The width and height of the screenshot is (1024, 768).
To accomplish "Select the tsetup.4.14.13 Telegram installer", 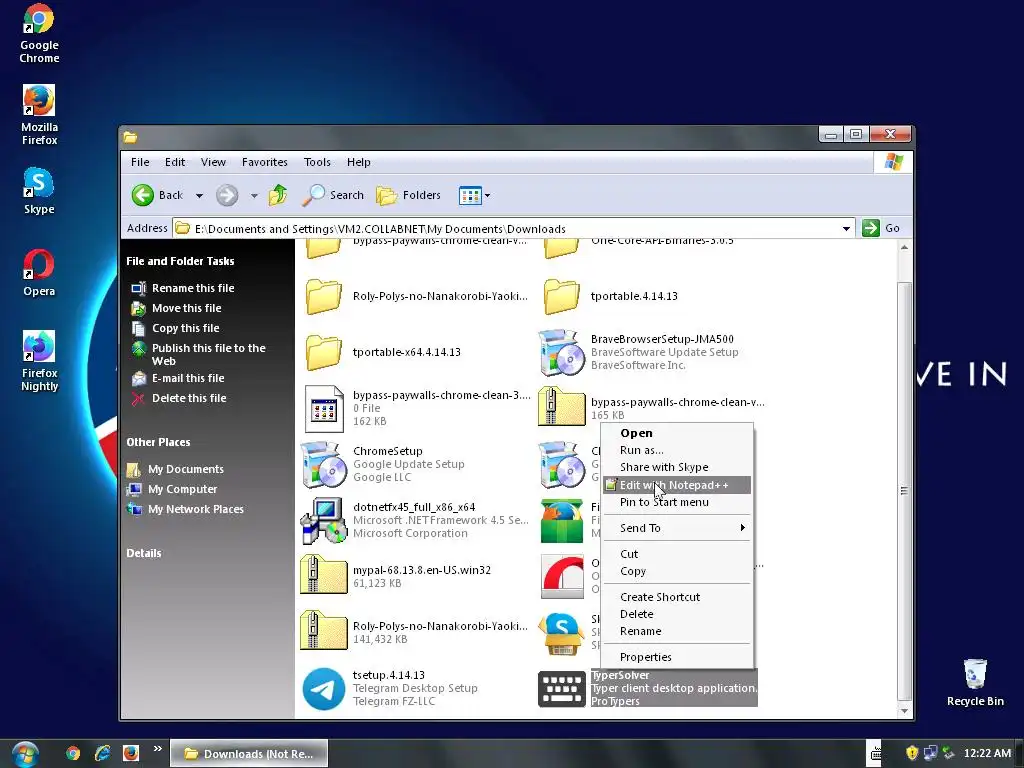I will tap(390, 688).
